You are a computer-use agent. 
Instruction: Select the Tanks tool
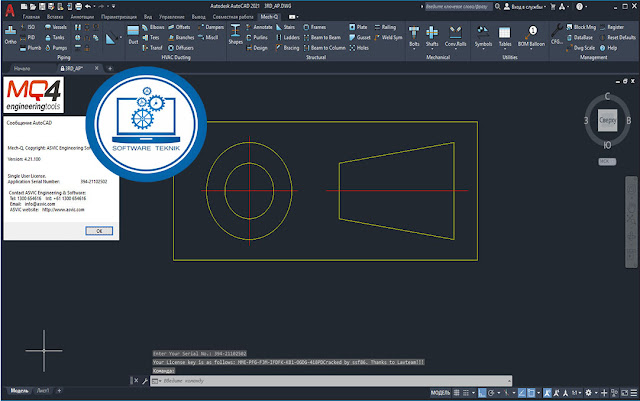55,38
